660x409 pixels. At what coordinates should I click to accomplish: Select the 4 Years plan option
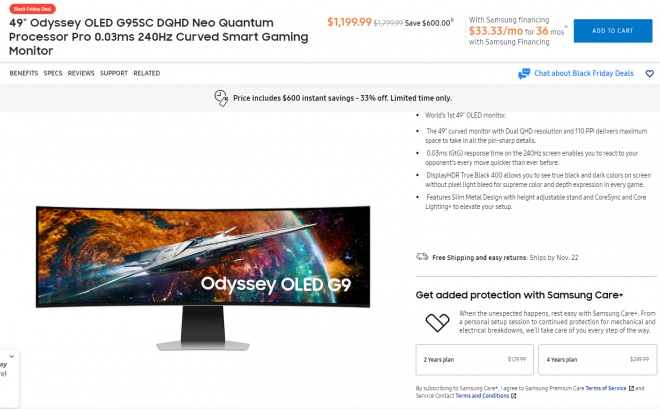tap(597, 359)
